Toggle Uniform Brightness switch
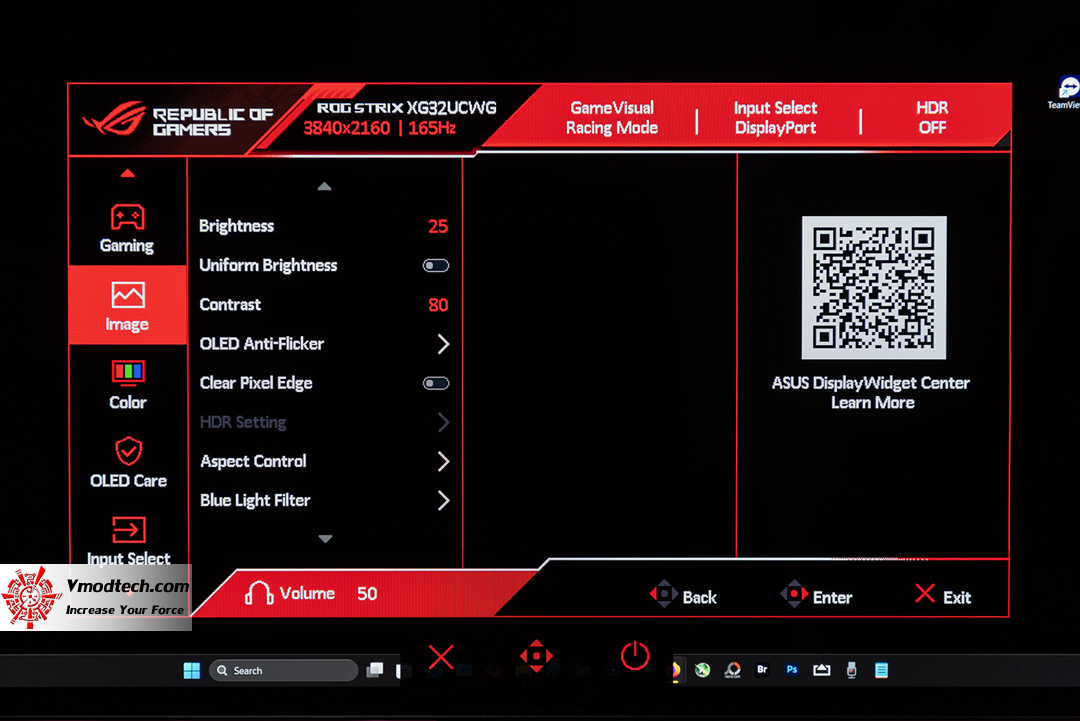The height and width of the screenshot is (721, 1080). (436, 266)
